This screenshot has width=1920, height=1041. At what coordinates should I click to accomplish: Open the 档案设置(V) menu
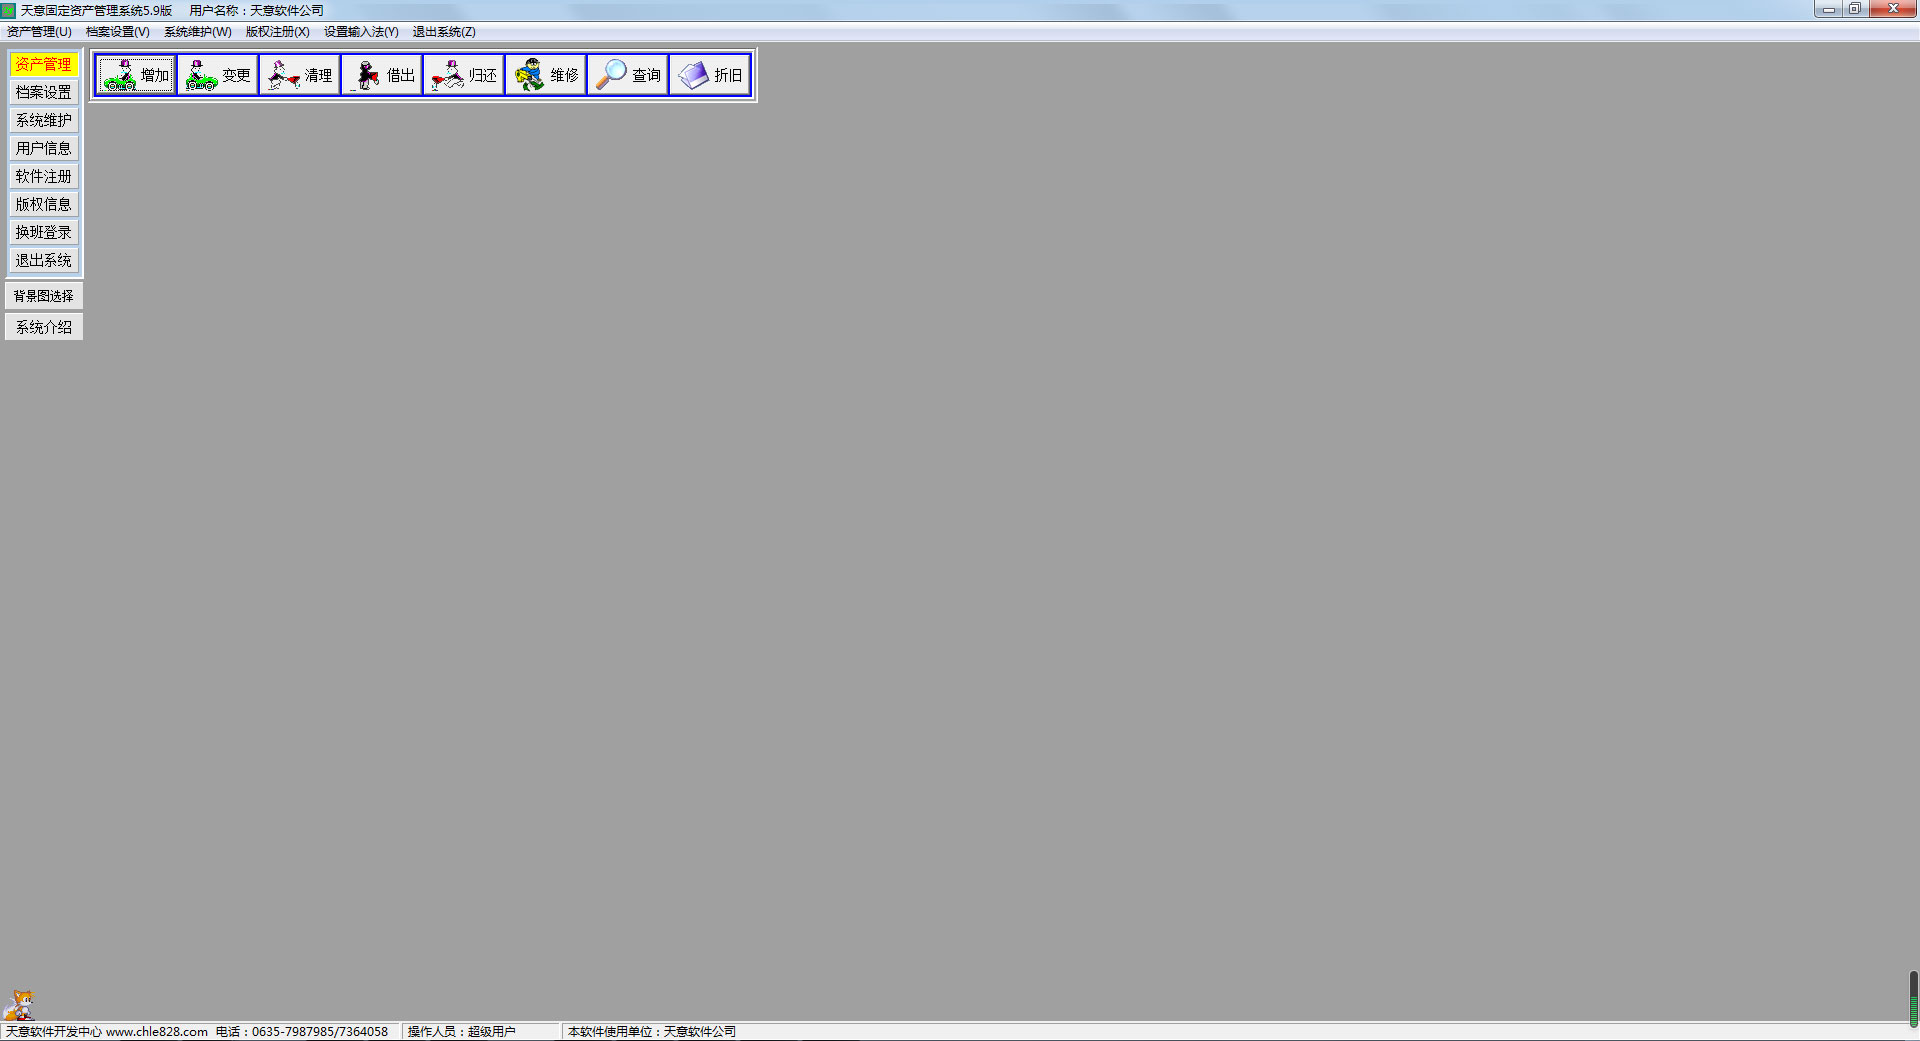(x=118, y=32)
